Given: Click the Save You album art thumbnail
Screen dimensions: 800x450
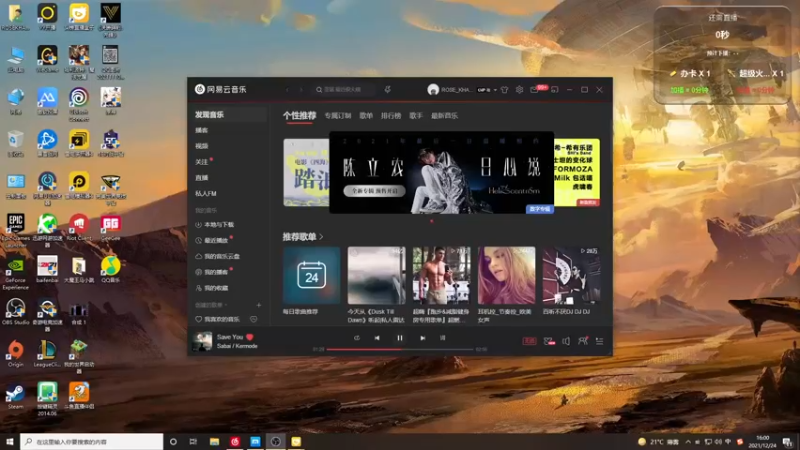Looking at the screenshot, I should tap(202, 341).
